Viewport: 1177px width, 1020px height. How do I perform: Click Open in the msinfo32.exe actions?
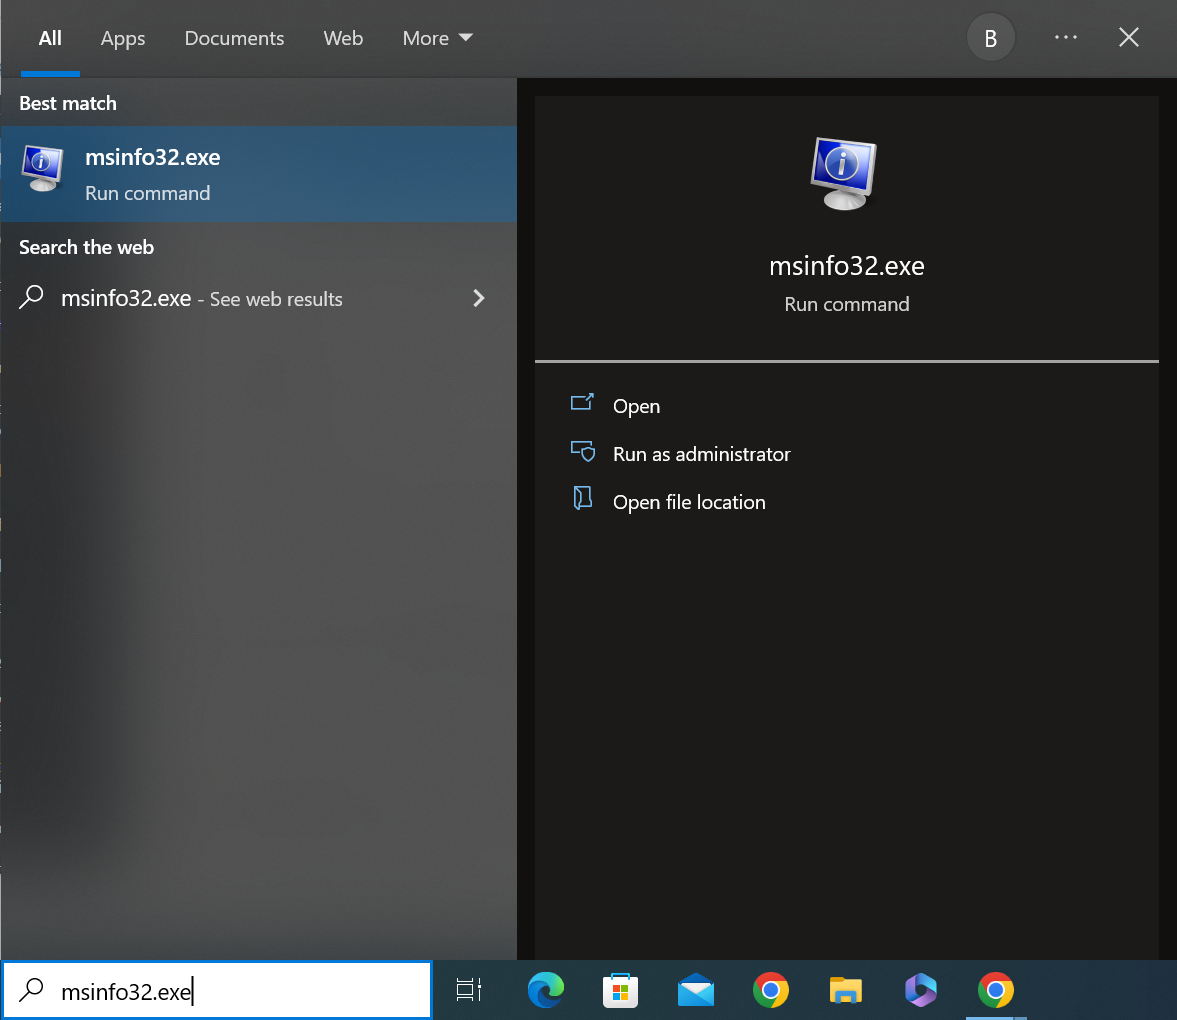point(636,406)
